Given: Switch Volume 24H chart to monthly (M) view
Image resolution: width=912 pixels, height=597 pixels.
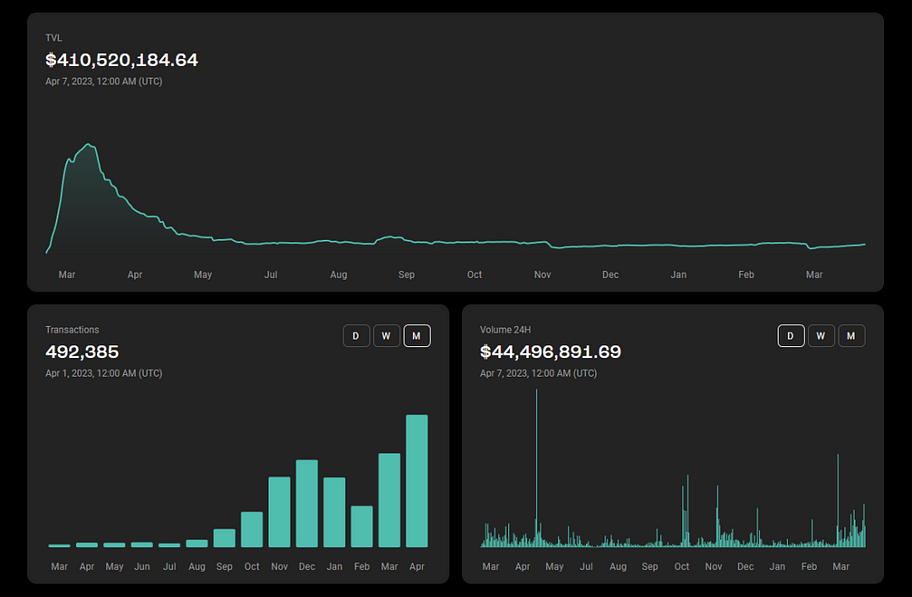Looking at the screenshot, I should [x=851, y=336].
